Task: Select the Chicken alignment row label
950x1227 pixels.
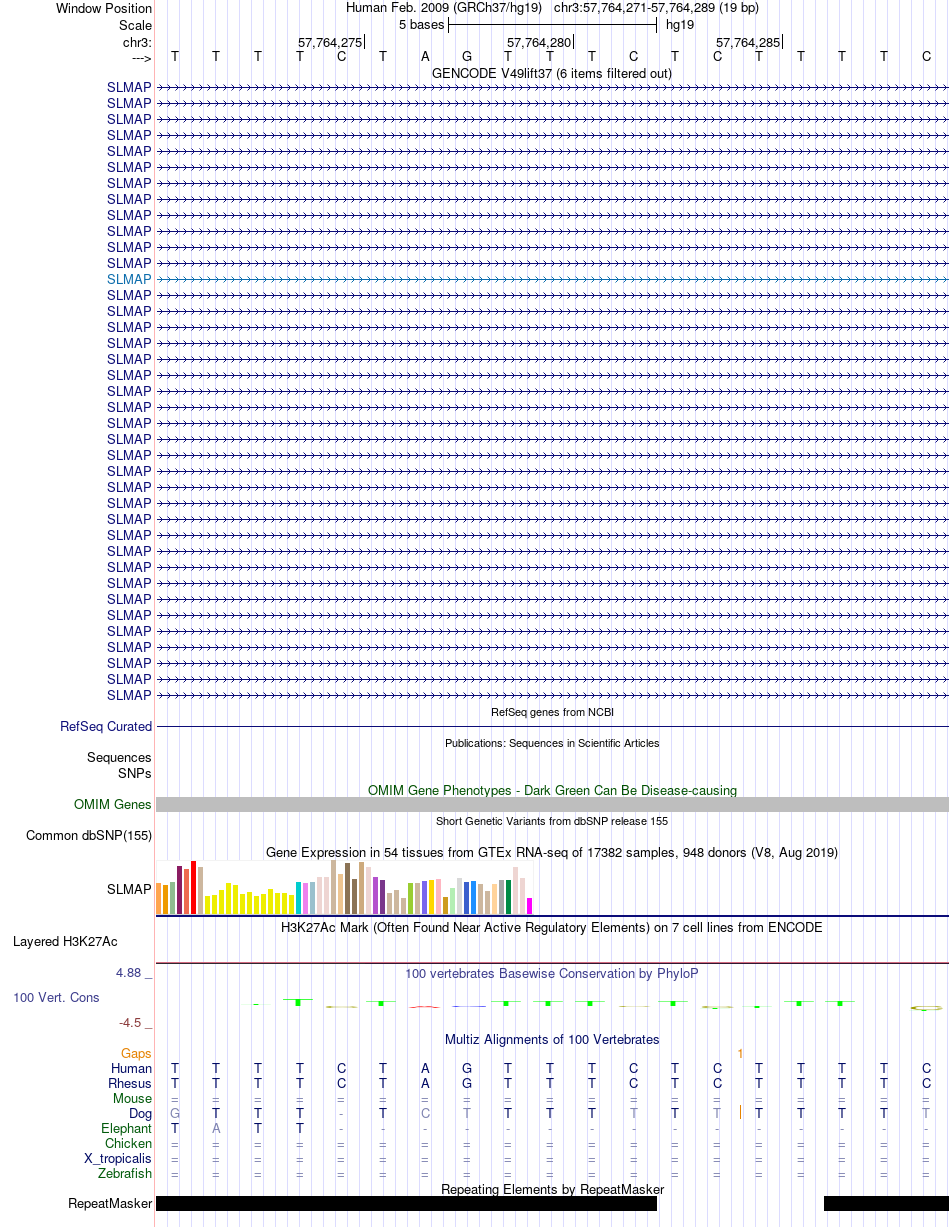Action: (x=129, y=1143)
